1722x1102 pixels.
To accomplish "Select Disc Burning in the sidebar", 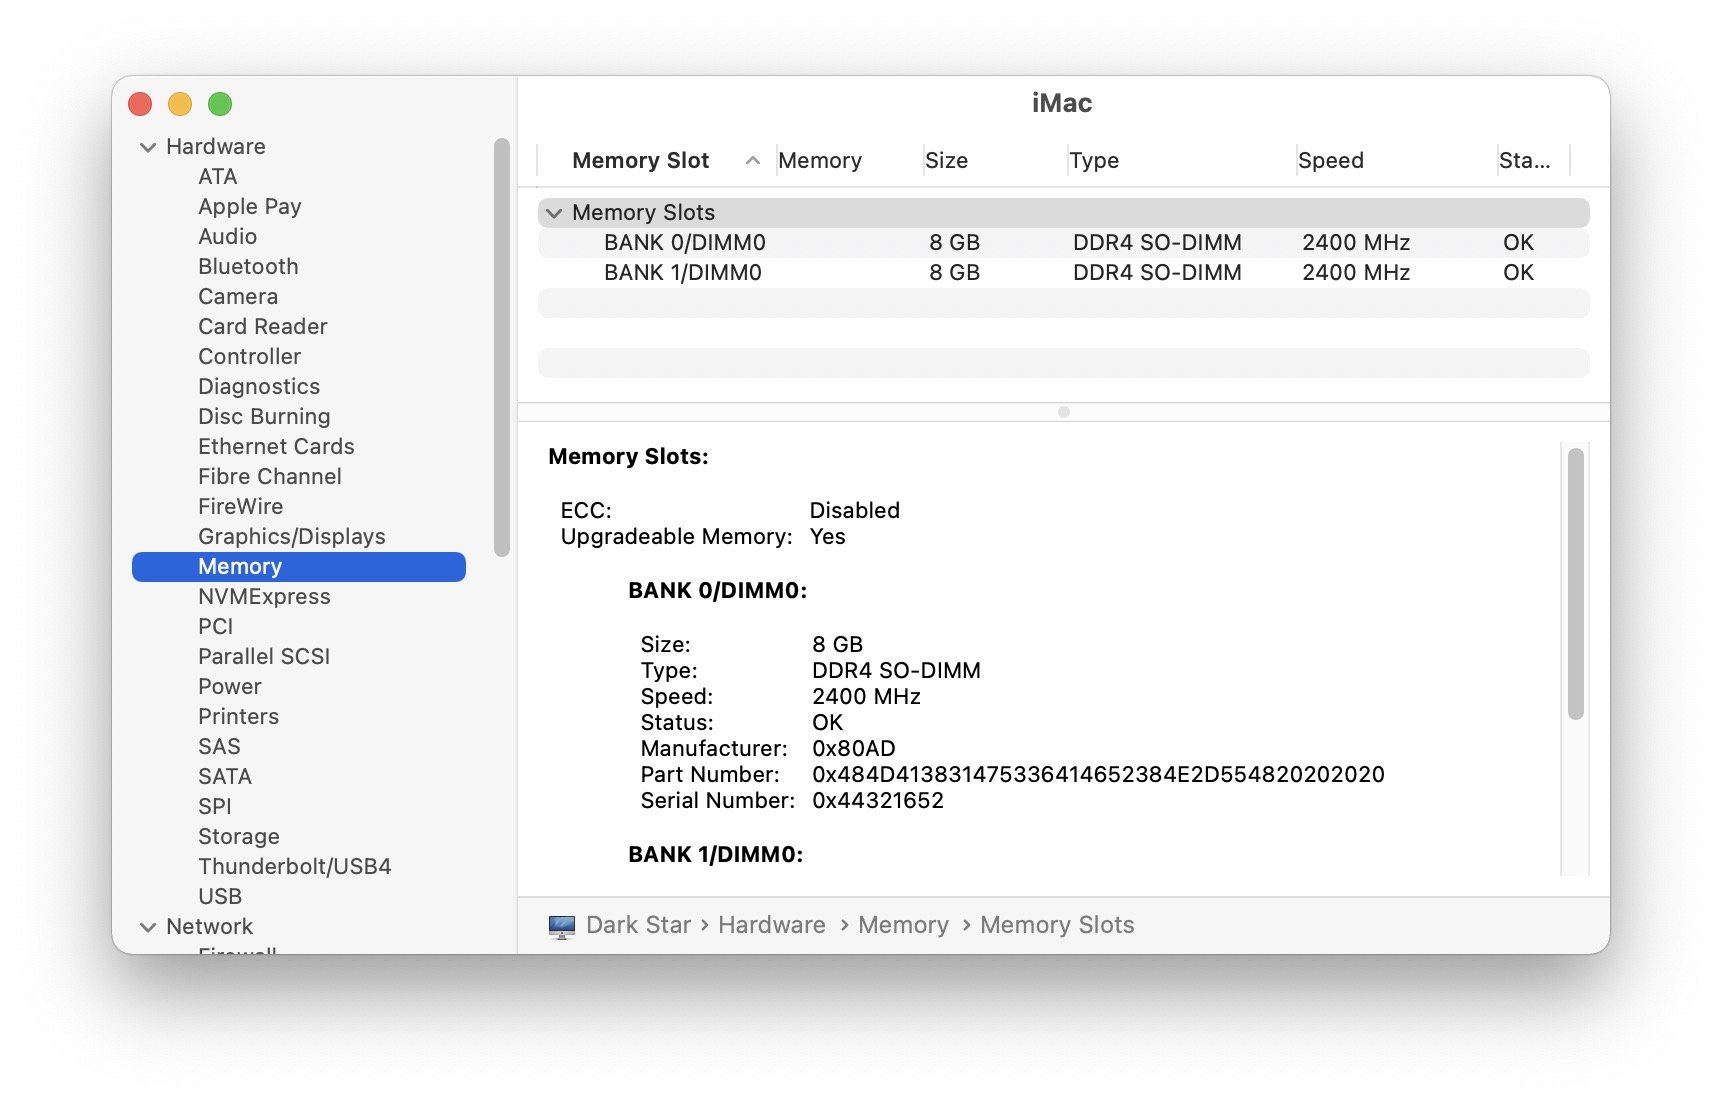I will pos(264,417).
